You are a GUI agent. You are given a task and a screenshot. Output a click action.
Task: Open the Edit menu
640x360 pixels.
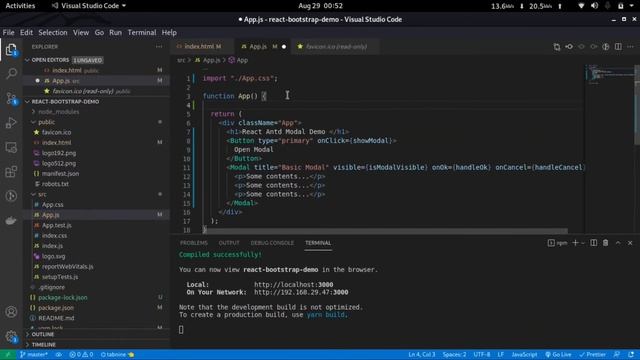pyautogui.click(x=26, y=32)
